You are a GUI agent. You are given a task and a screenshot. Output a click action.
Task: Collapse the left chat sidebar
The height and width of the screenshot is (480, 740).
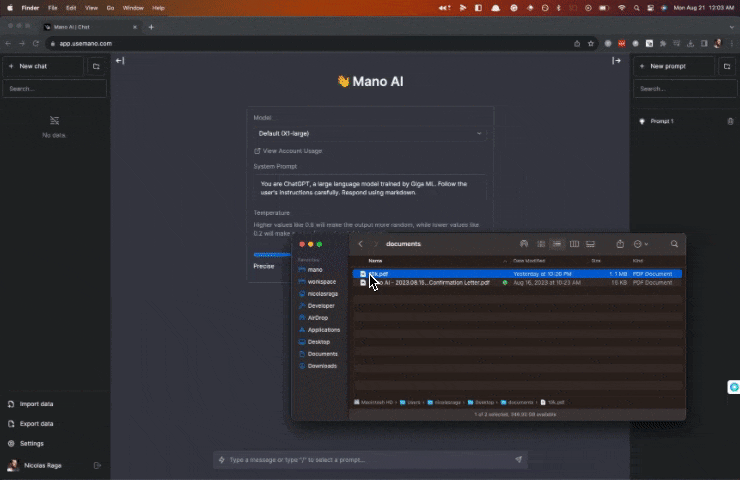120,61
